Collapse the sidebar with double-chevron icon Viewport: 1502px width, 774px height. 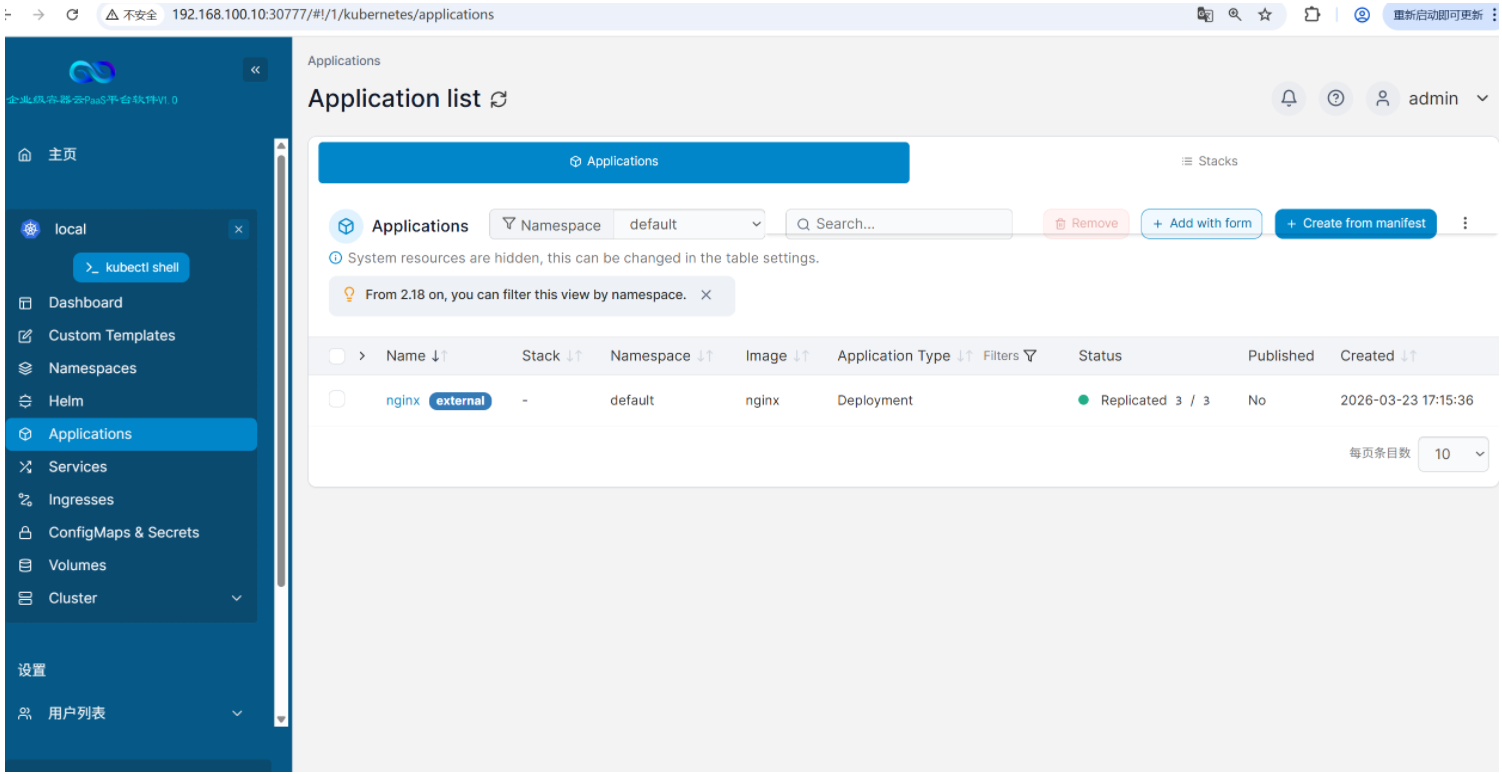[x=255, y=70]
